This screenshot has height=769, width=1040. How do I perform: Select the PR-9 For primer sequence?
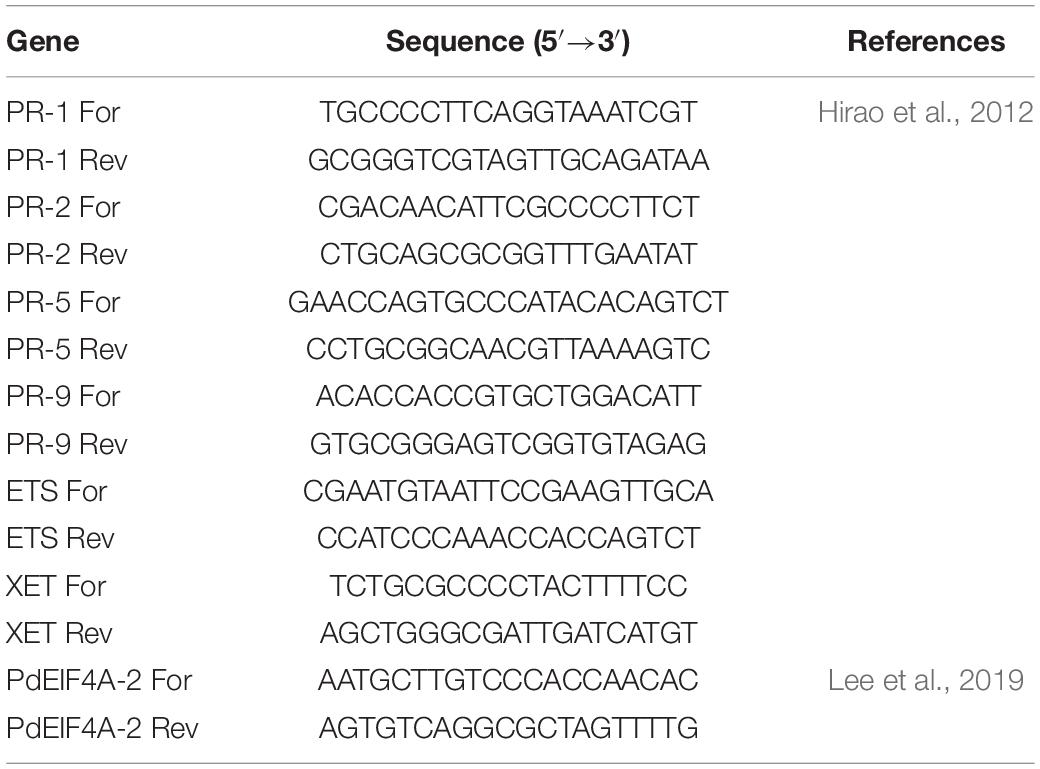click(508, 396)
